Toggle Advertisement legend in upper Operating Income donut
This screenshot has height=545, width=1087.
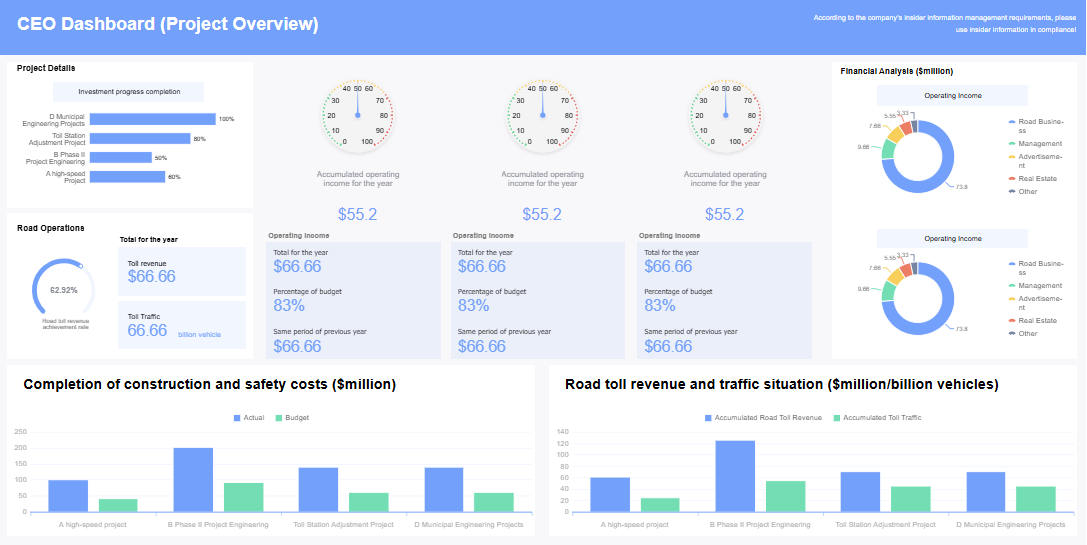click(1035, 161)
